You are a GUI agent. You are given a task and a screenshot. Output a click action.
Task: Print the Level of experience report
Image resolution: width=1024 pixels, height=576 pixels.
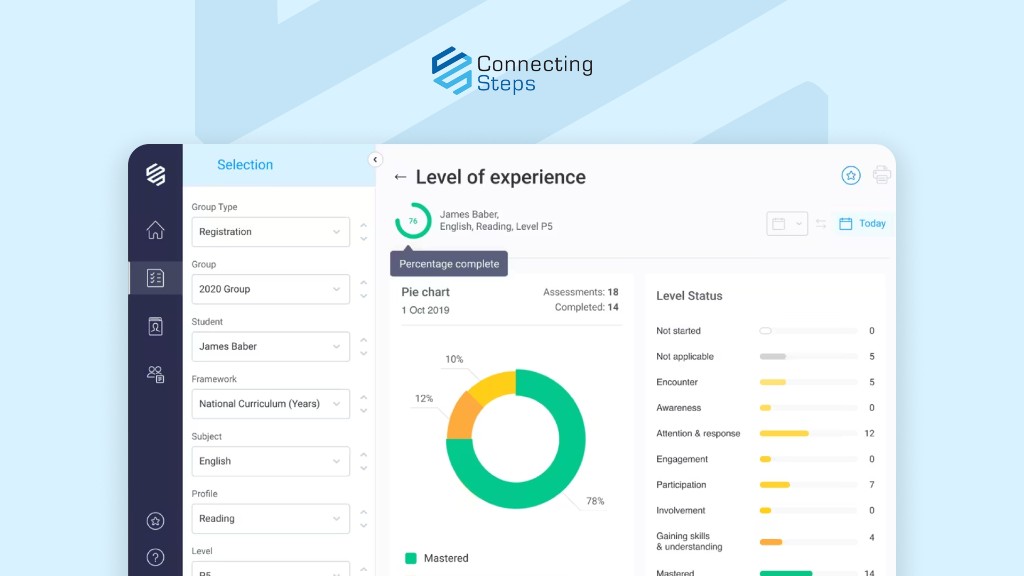coord(882,174)
